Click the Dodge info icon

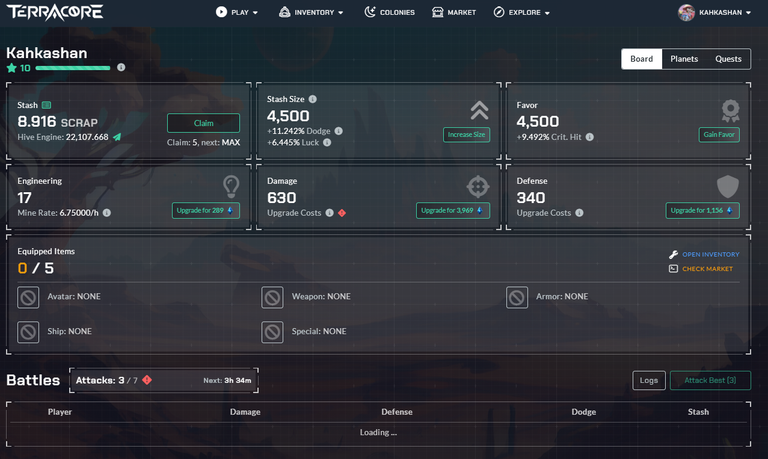point(338,131)
